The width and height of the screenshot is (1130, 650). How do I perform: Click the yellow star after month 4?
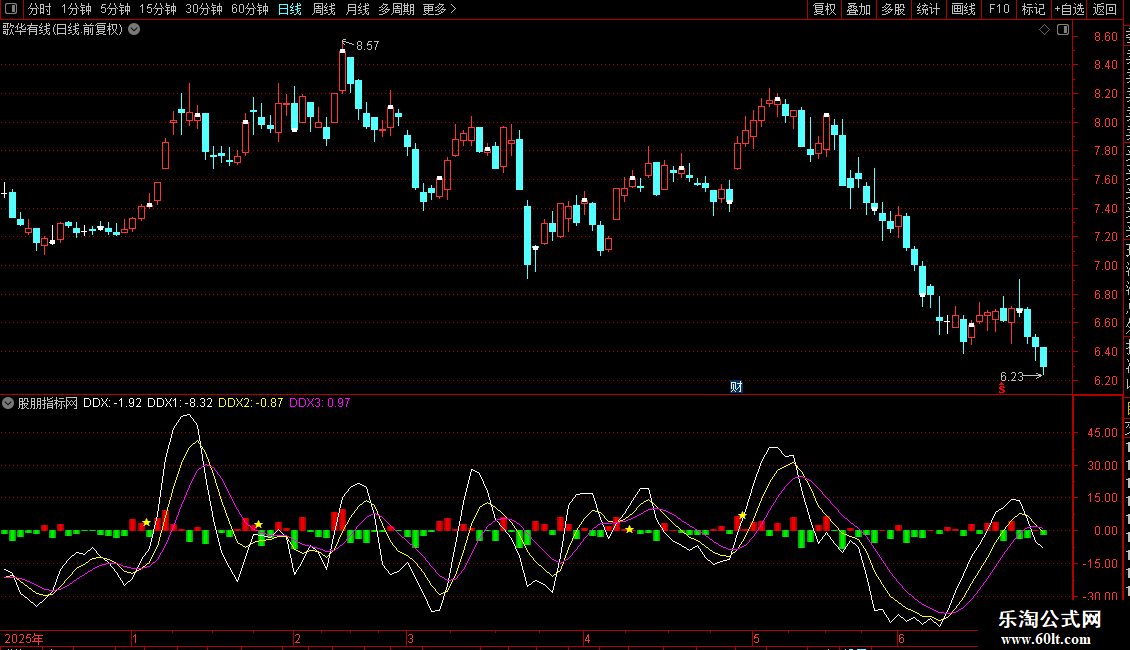click(629, 530)
